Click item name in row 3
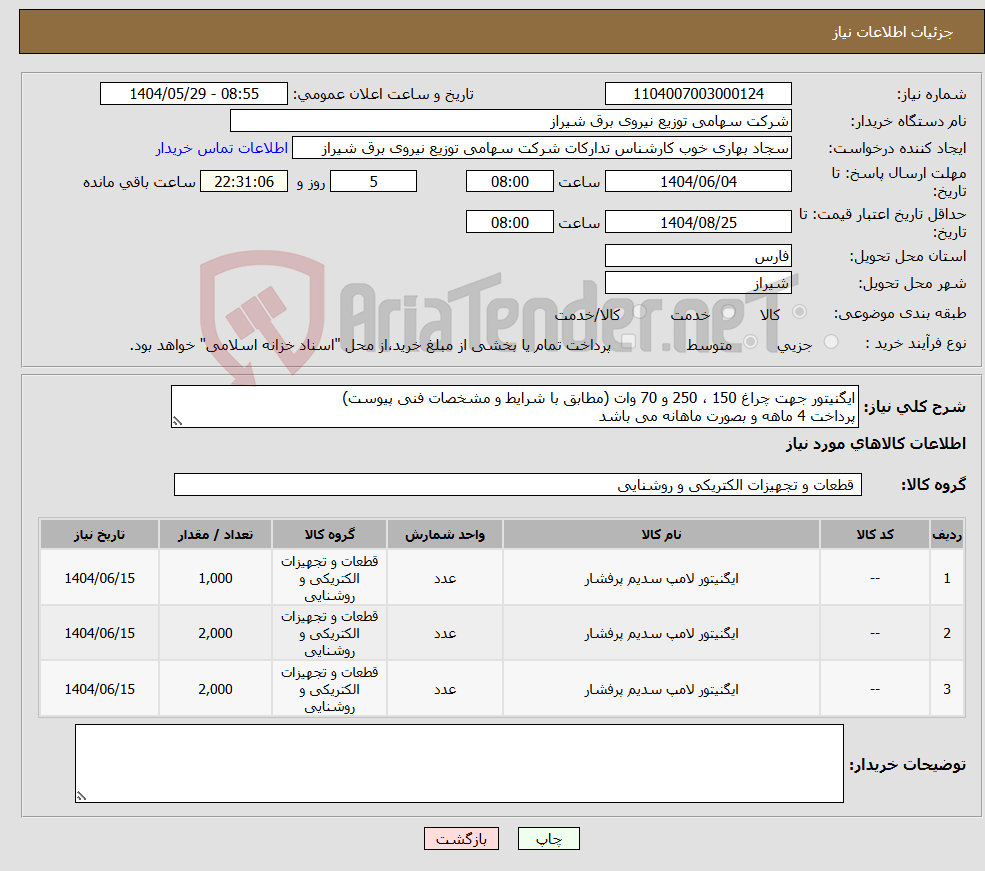Screen dimensions: 985x871 [661, 689]
